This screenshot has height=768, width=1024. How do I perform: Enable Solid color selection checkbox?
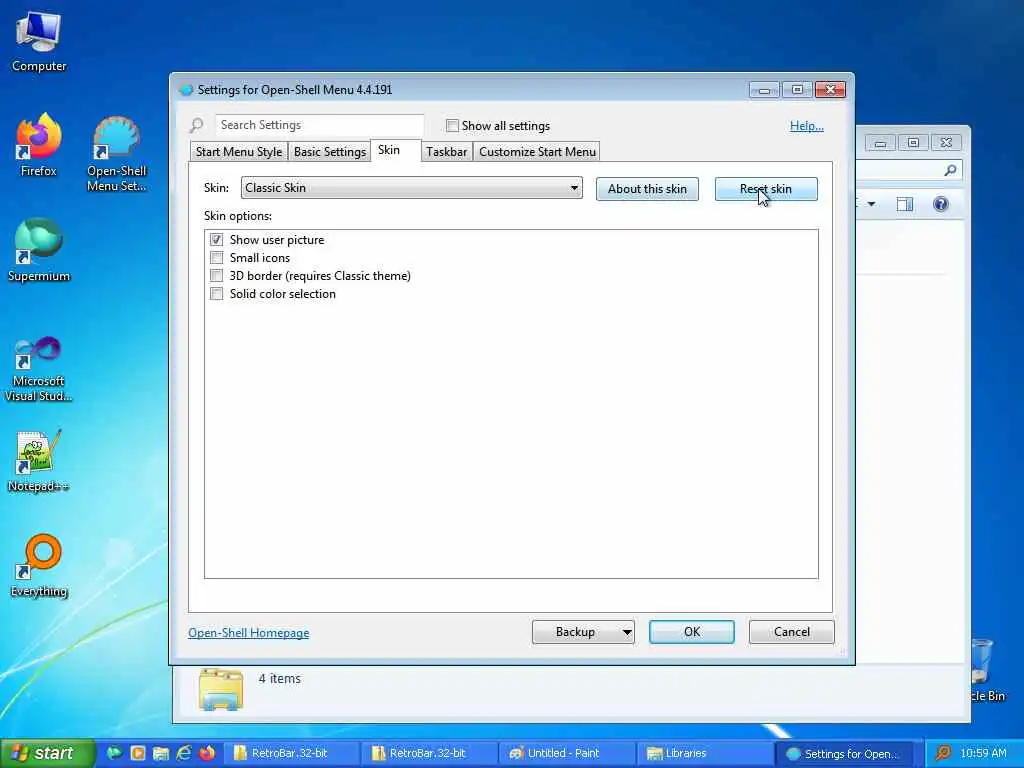click(x=216, y=294)
